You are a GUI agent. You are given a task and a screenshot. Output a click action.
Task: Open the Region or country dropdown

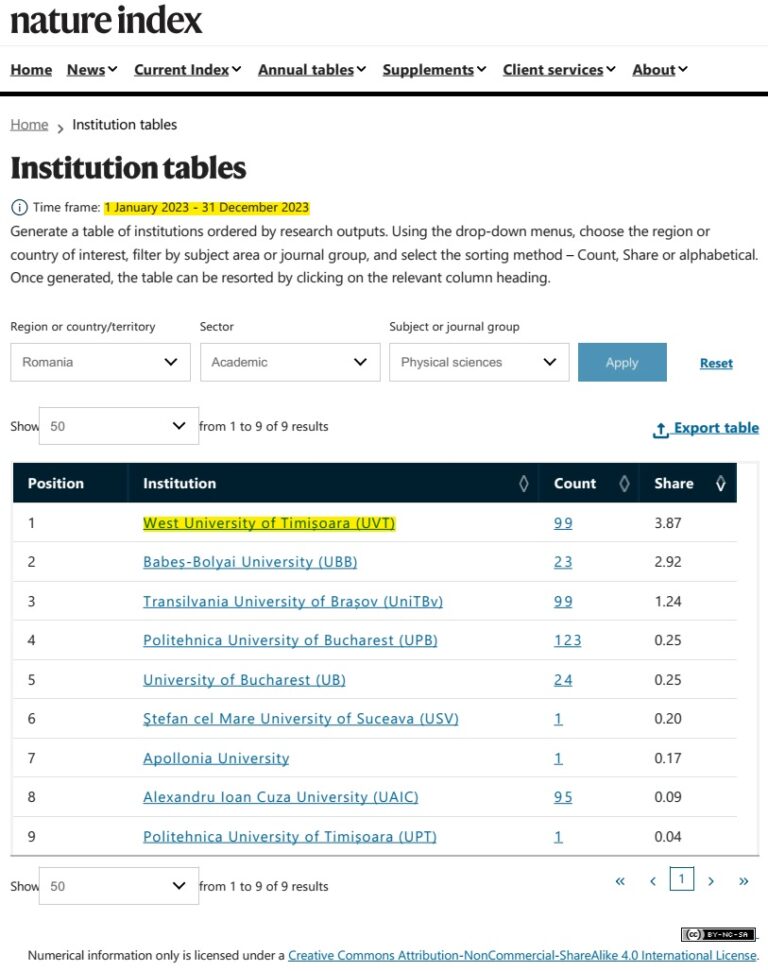(x=100, y=362)
